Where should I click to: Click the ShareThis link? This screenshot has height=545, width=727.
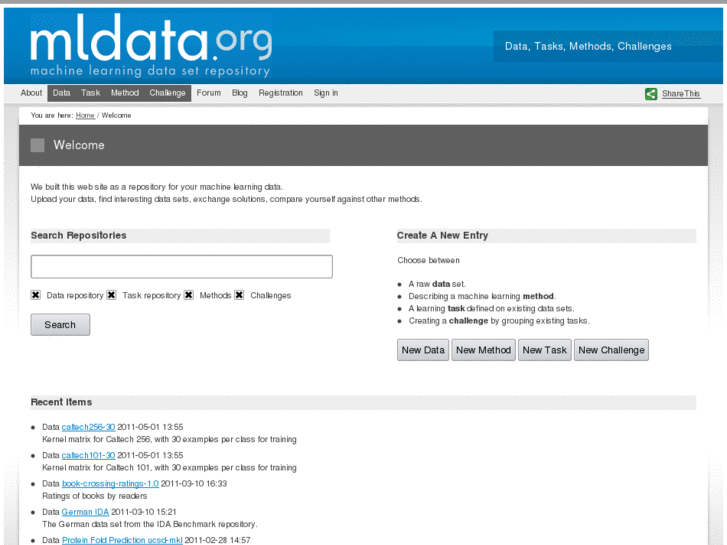click(681, 94)
